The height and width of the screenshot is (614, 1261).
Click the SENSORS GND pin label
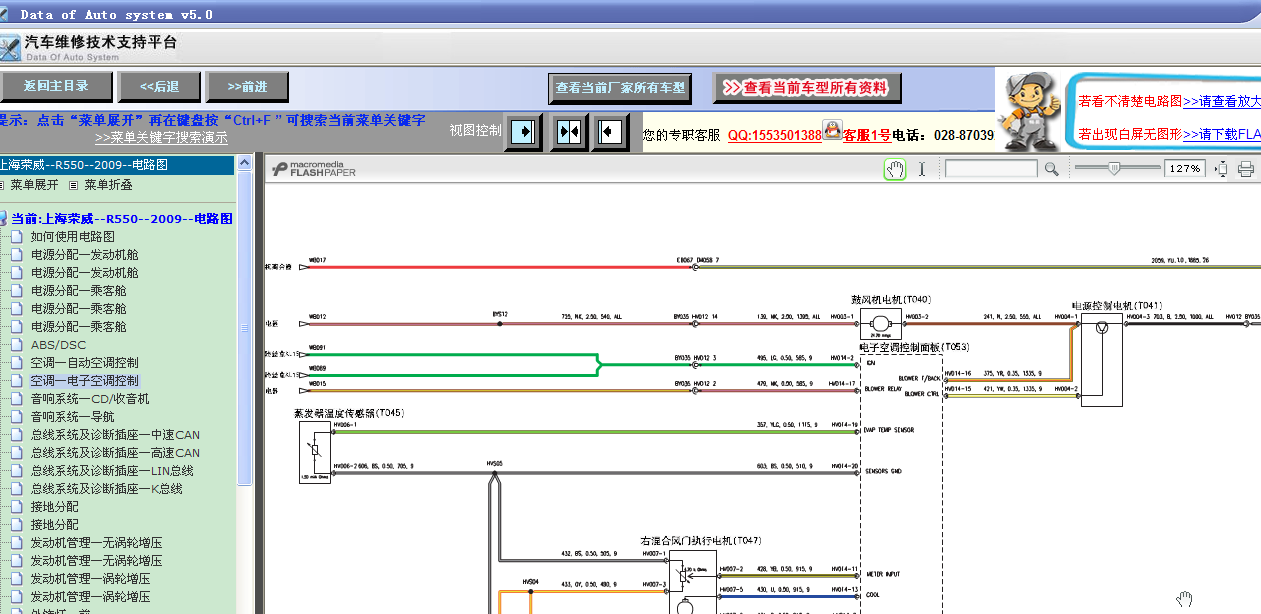[884, 471]
